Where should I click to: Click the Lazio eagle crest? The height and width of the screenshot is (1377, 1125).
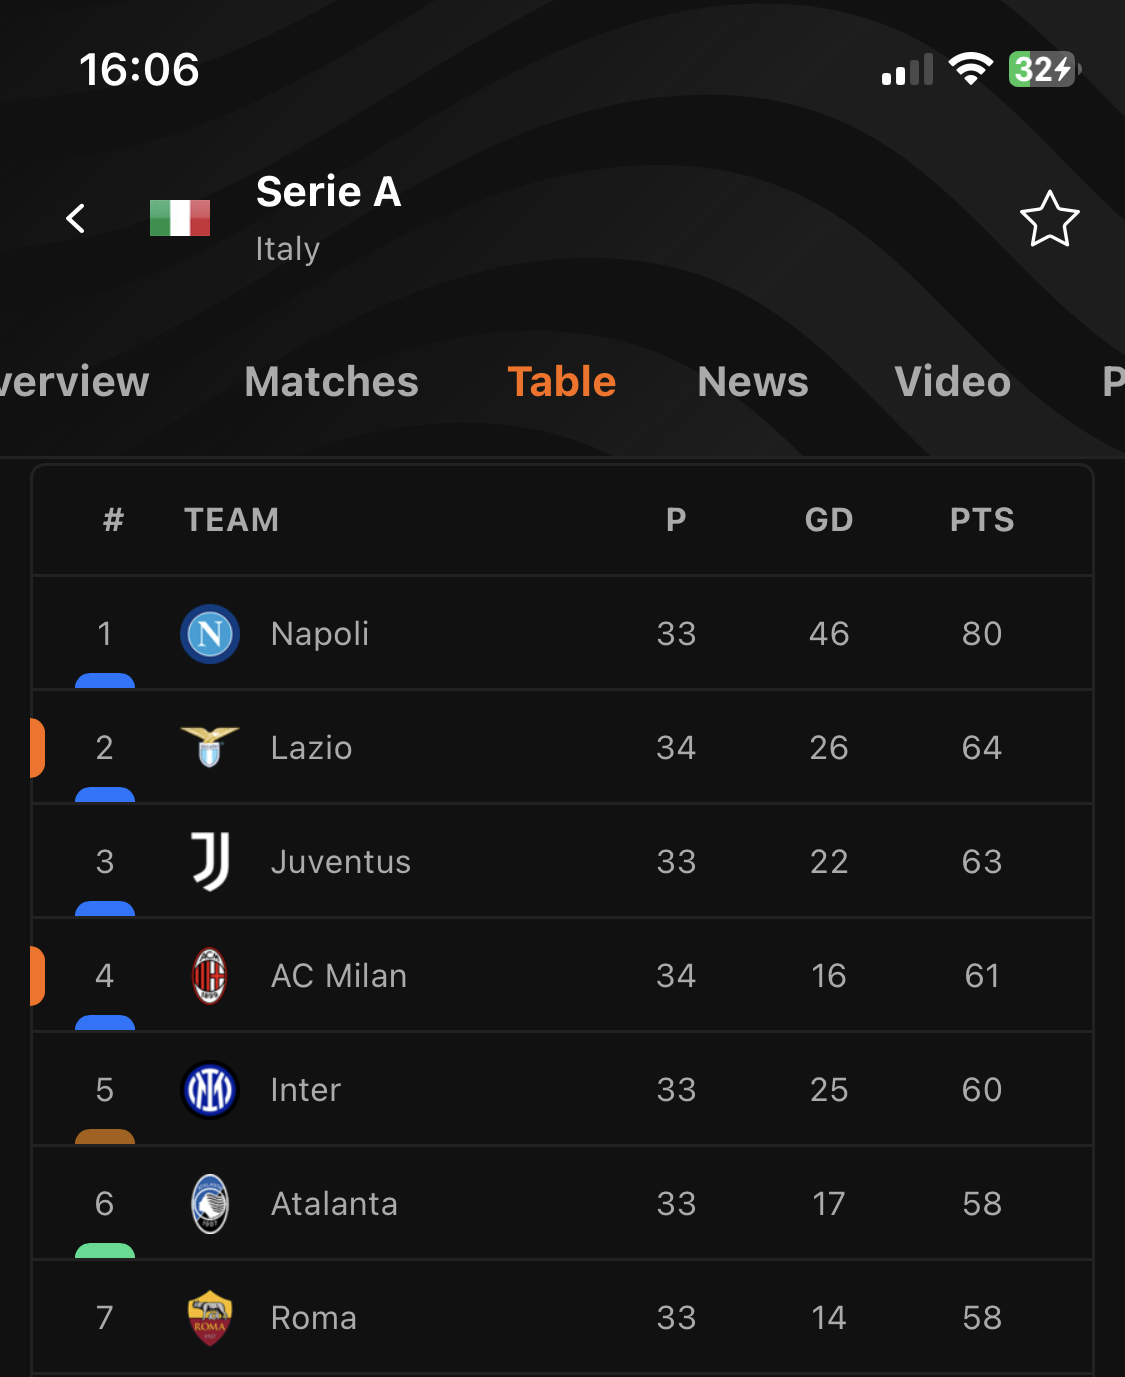(x=210, y=748)
